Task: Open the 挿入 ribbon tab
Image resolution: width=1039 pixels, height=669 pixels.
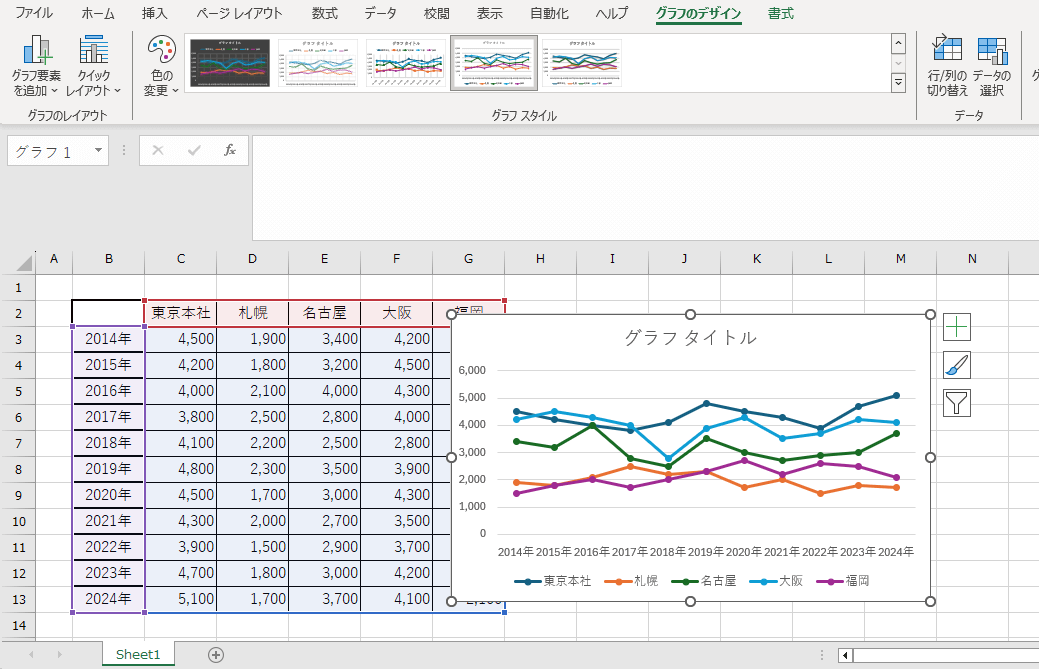Action: [x=155, y=14]
